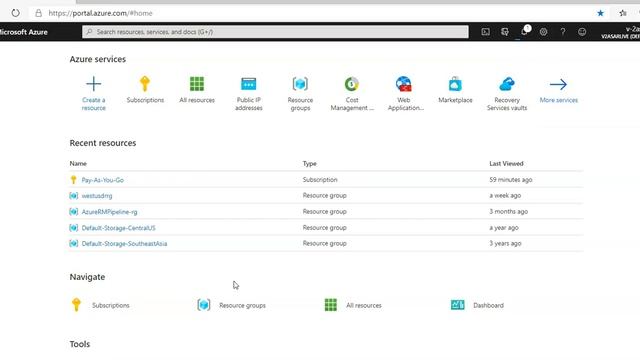Click the favorite star icon in address bar
The width and height of the screenshot is (640, 360).
click(x=600, y=13)
